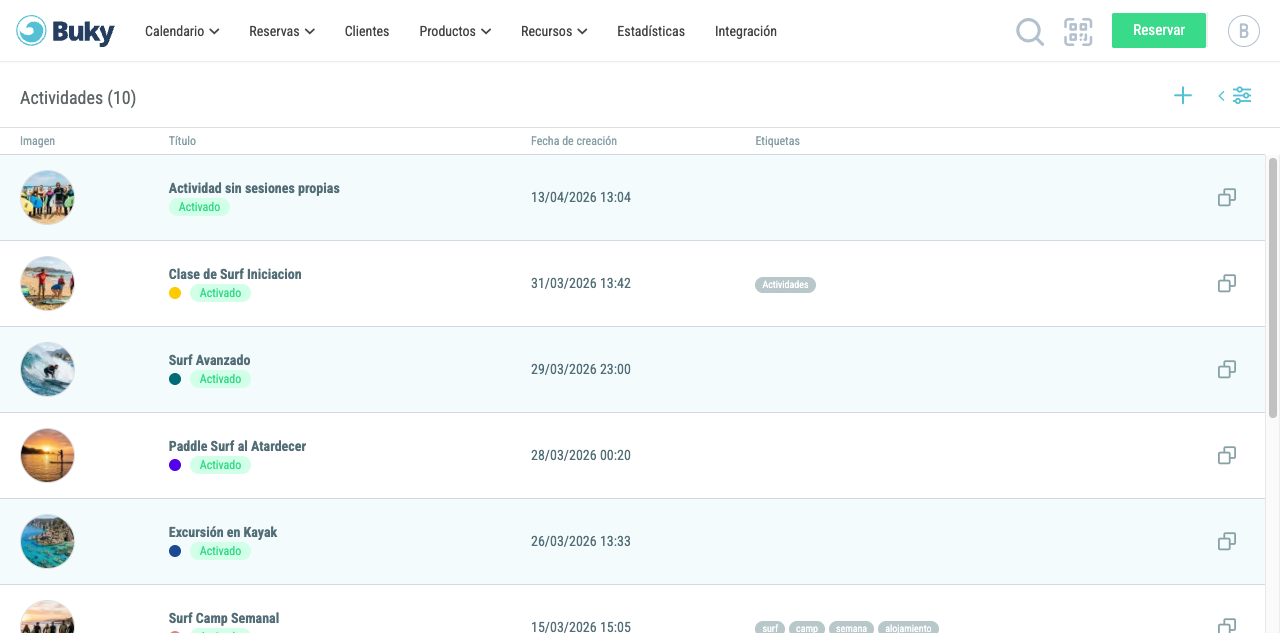Click the Etiquetas column header

click(x=777, y=141)
